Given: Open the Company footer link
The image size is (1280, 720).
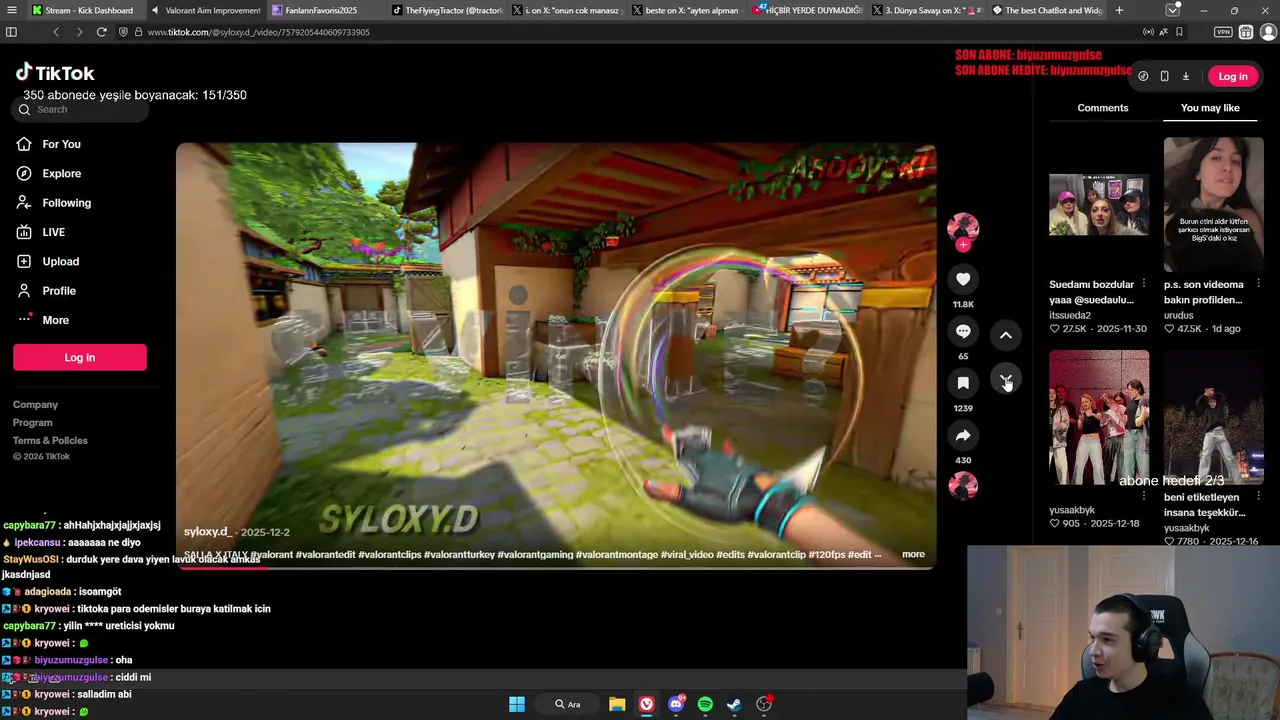Looking at the screenshot, I should click(x=35, y=405).
